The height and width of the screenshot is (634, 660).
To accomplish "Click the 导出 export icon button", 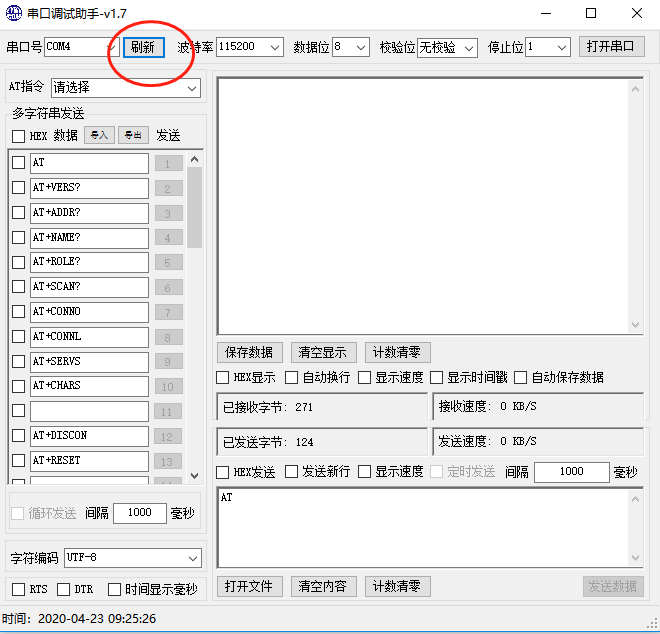I will pos(133,135).
